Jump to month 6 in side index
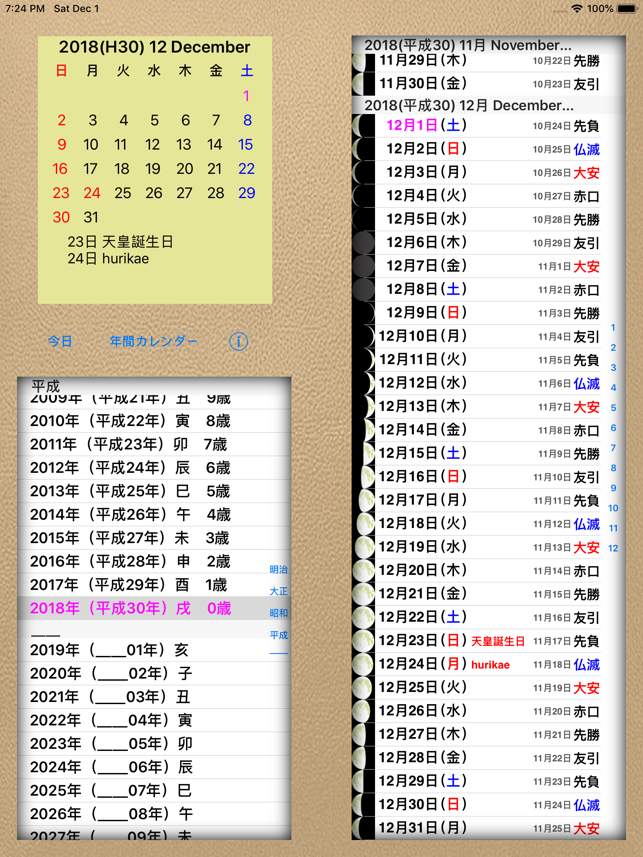This screenshot has height=857, width=643. point(613,428)
